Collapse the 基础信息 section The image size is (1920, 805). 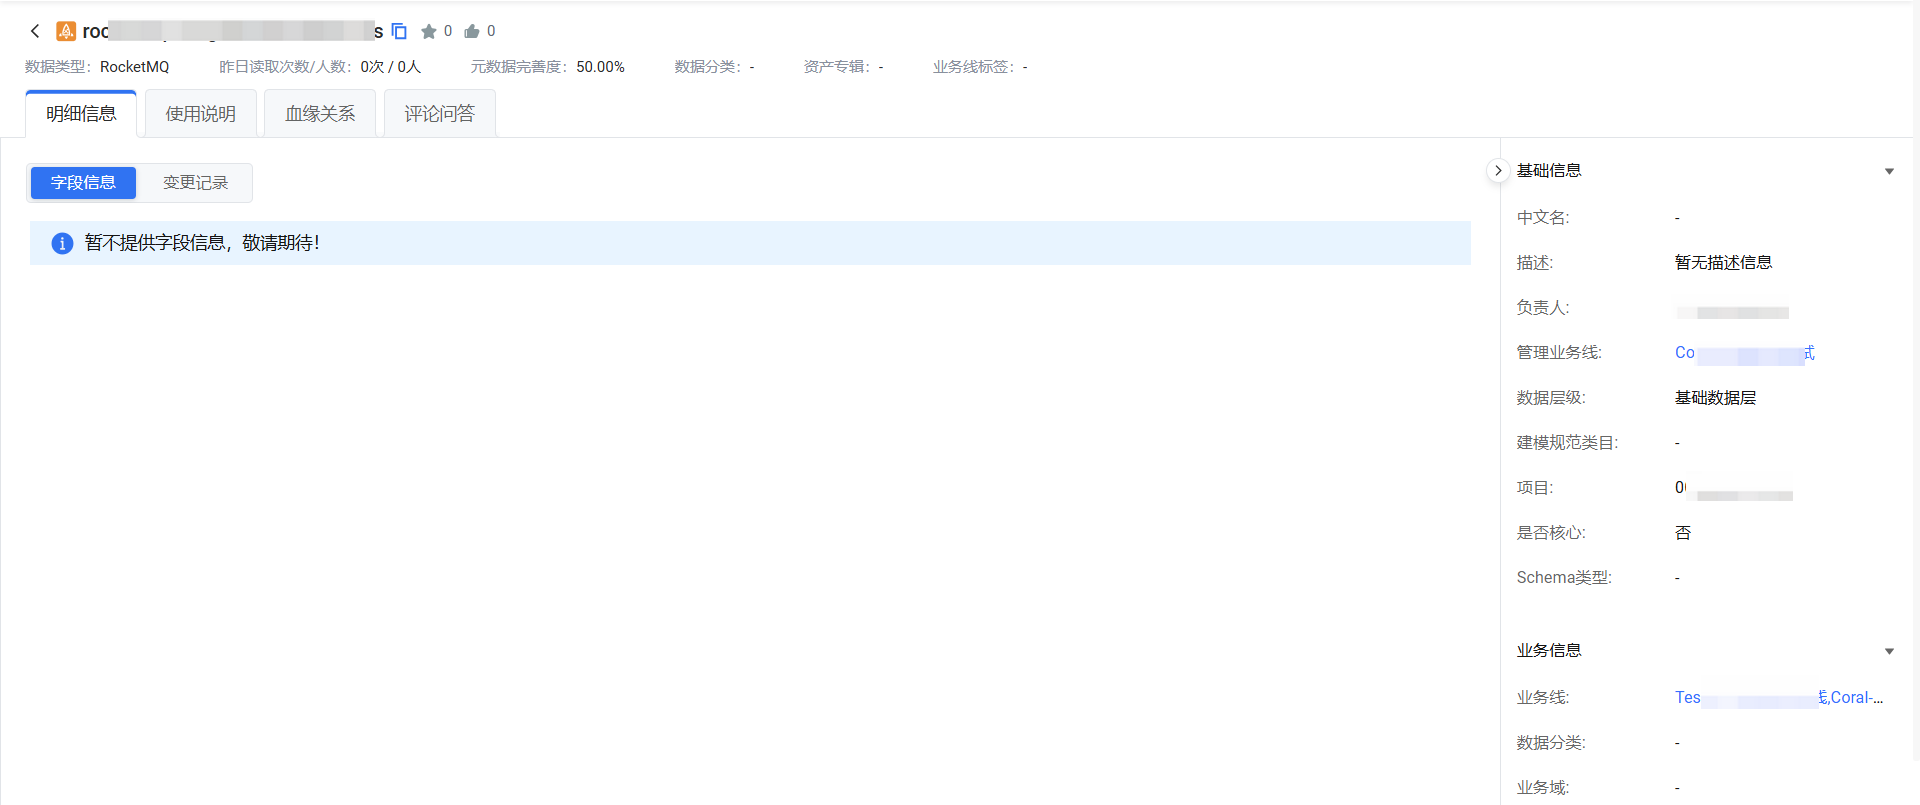[1889, 171]
